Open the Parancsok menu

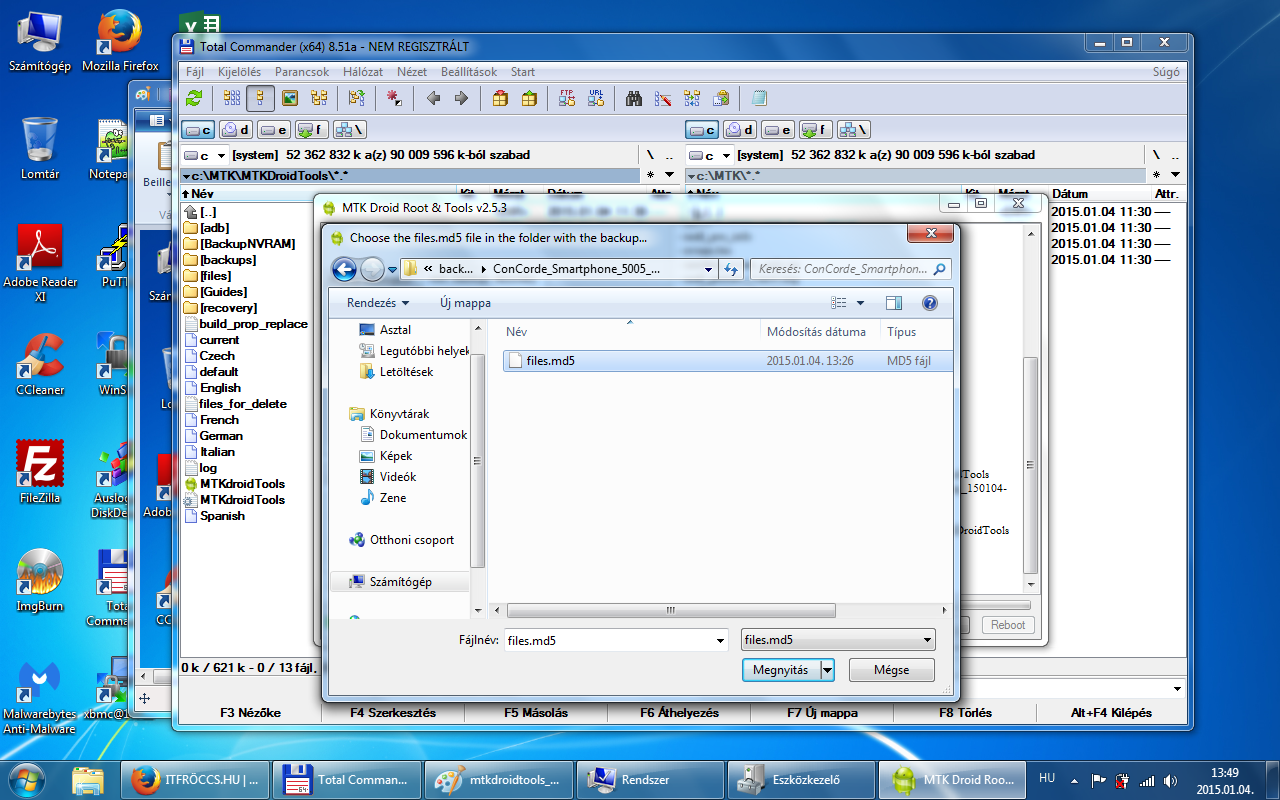tap(302, 72)
